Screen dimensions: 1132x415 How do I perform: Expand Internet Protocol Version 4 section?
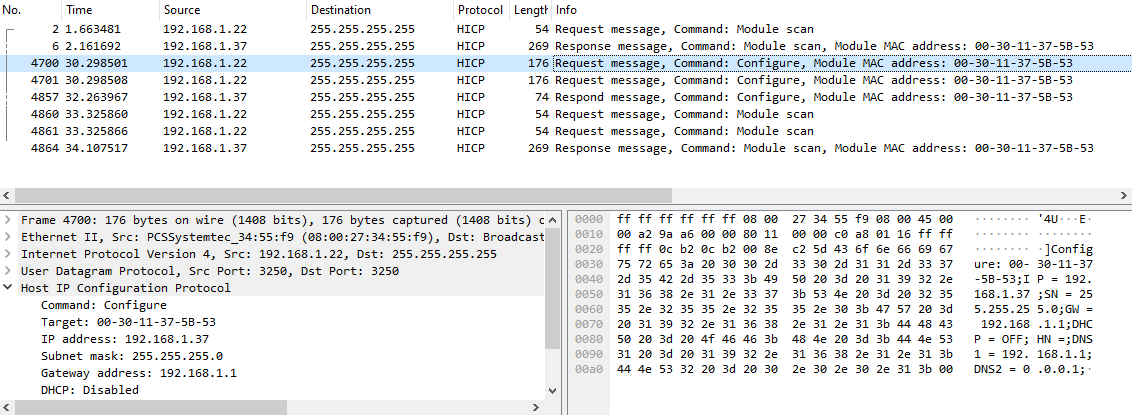point(9,254)
